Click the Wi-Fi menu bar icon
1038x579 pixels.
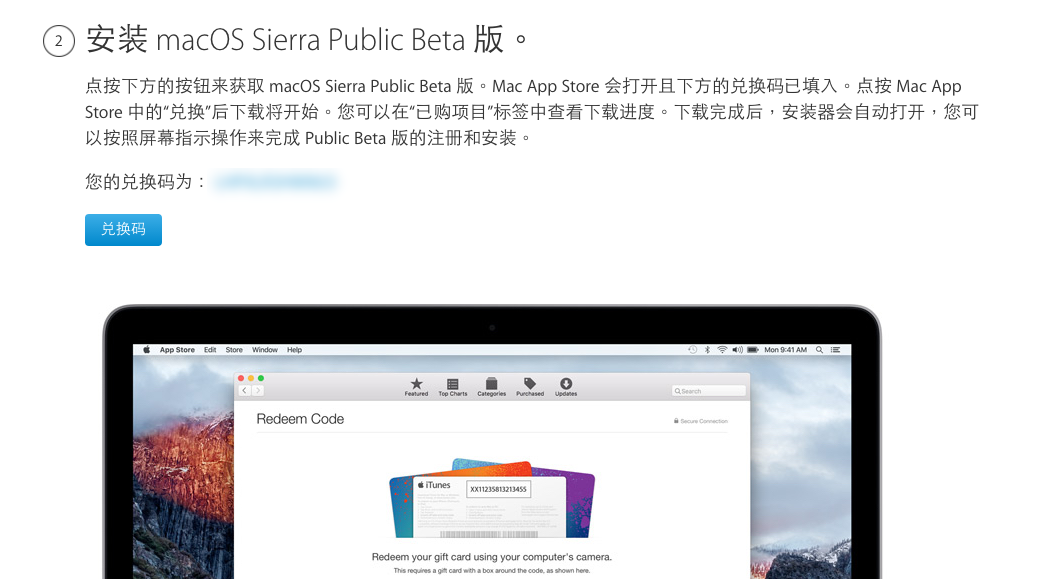(x=722, y=349)
